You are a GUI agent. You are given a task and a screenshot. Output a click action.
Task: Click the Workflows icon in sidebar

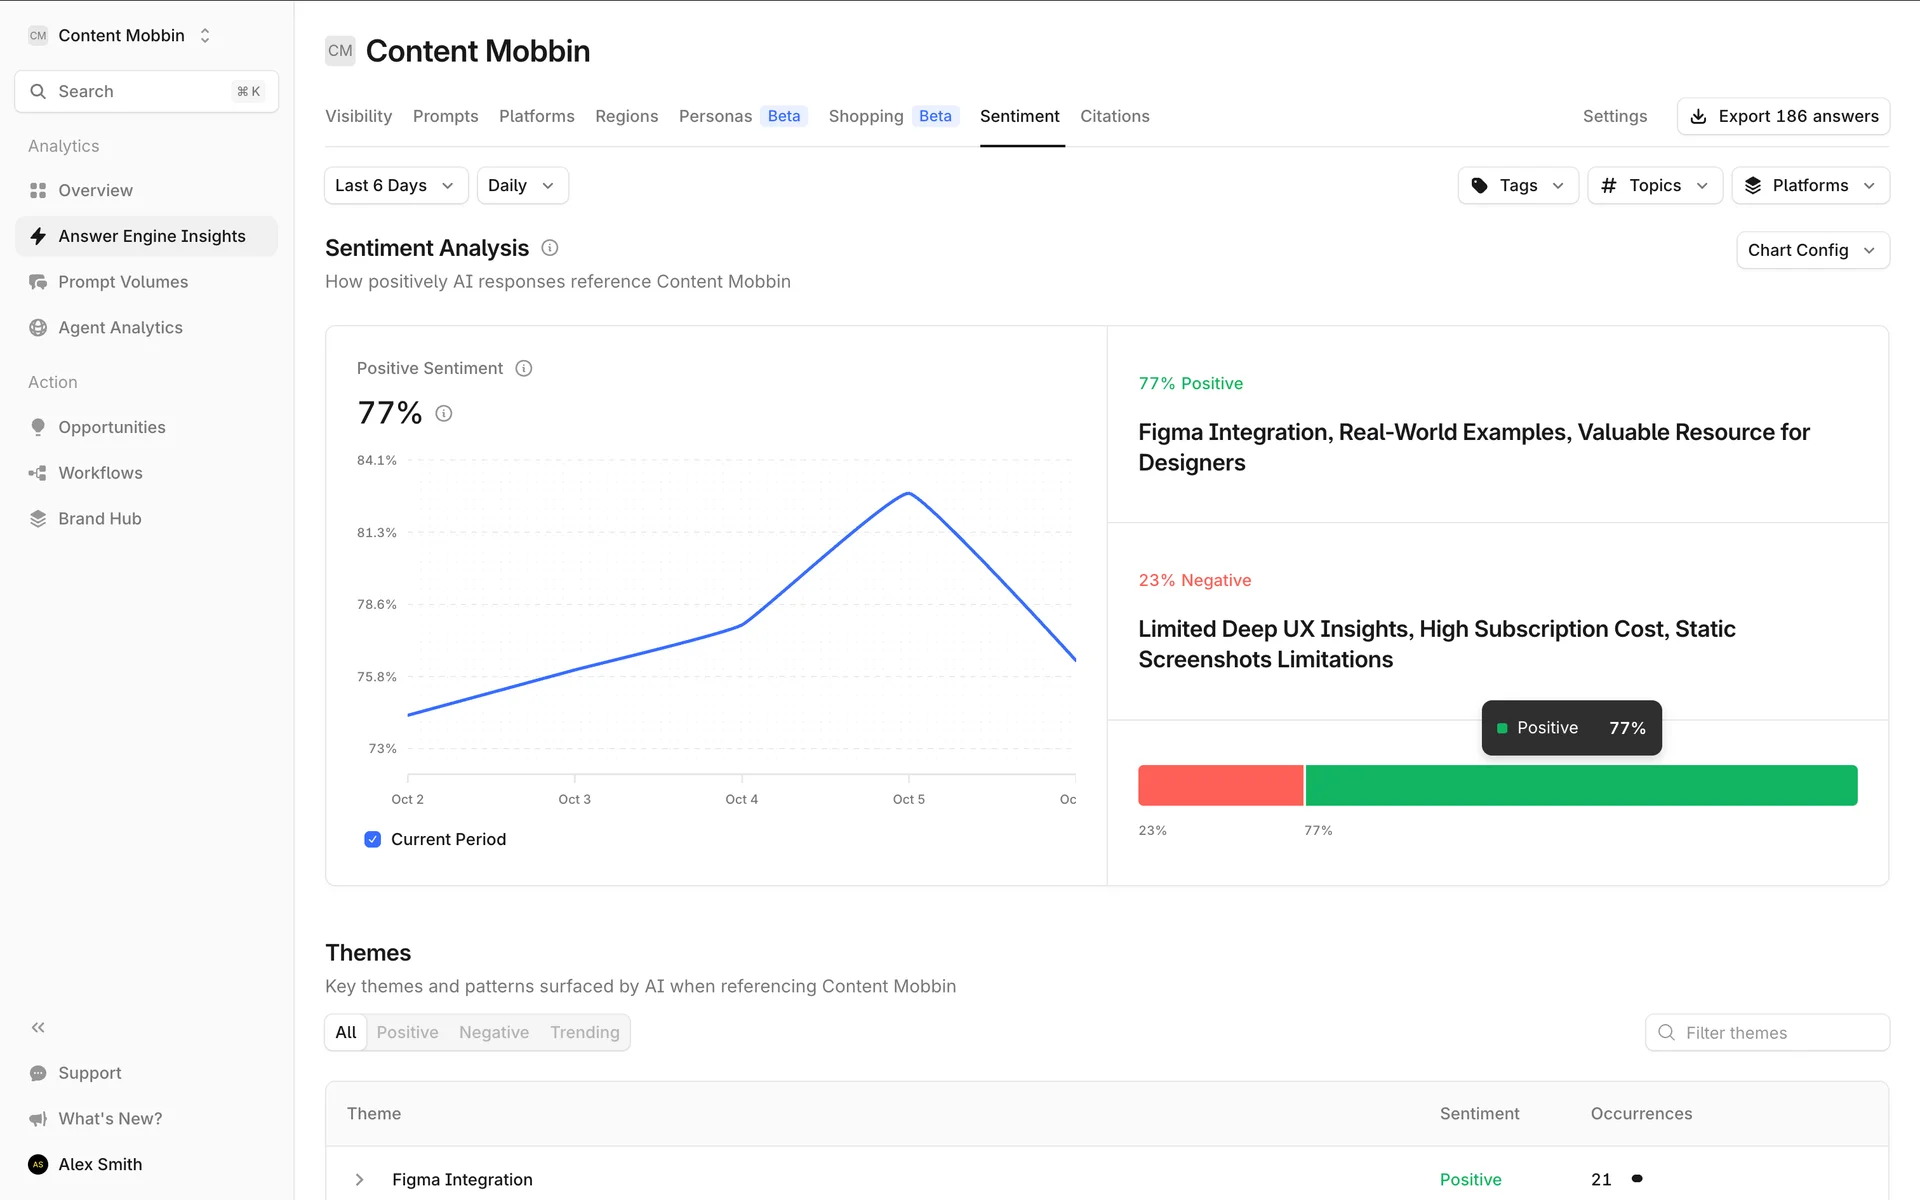pyautogui.click(x=38, y=473)
